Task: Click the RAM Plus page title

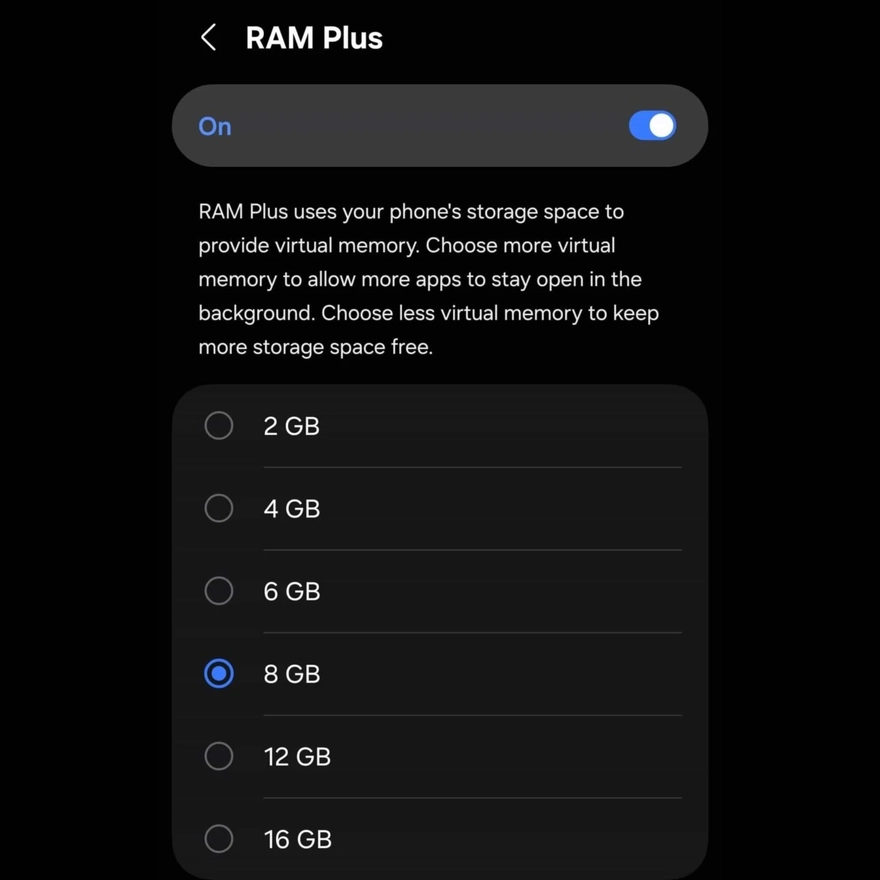Action: tap(314, 38)
